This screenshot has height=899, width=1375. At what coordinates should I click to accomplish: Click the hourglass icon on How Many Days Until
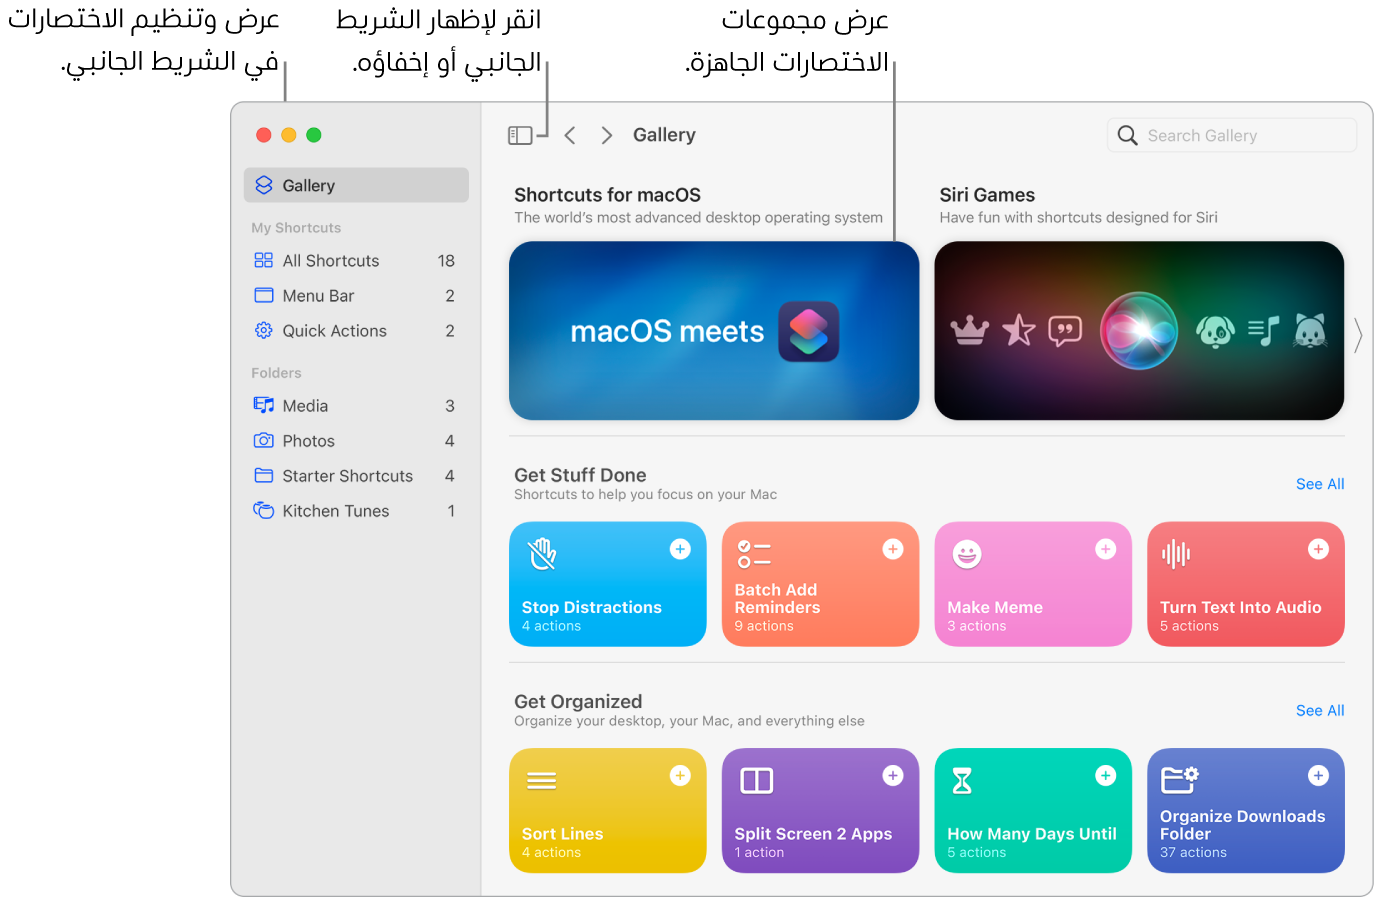click(962, 781)
